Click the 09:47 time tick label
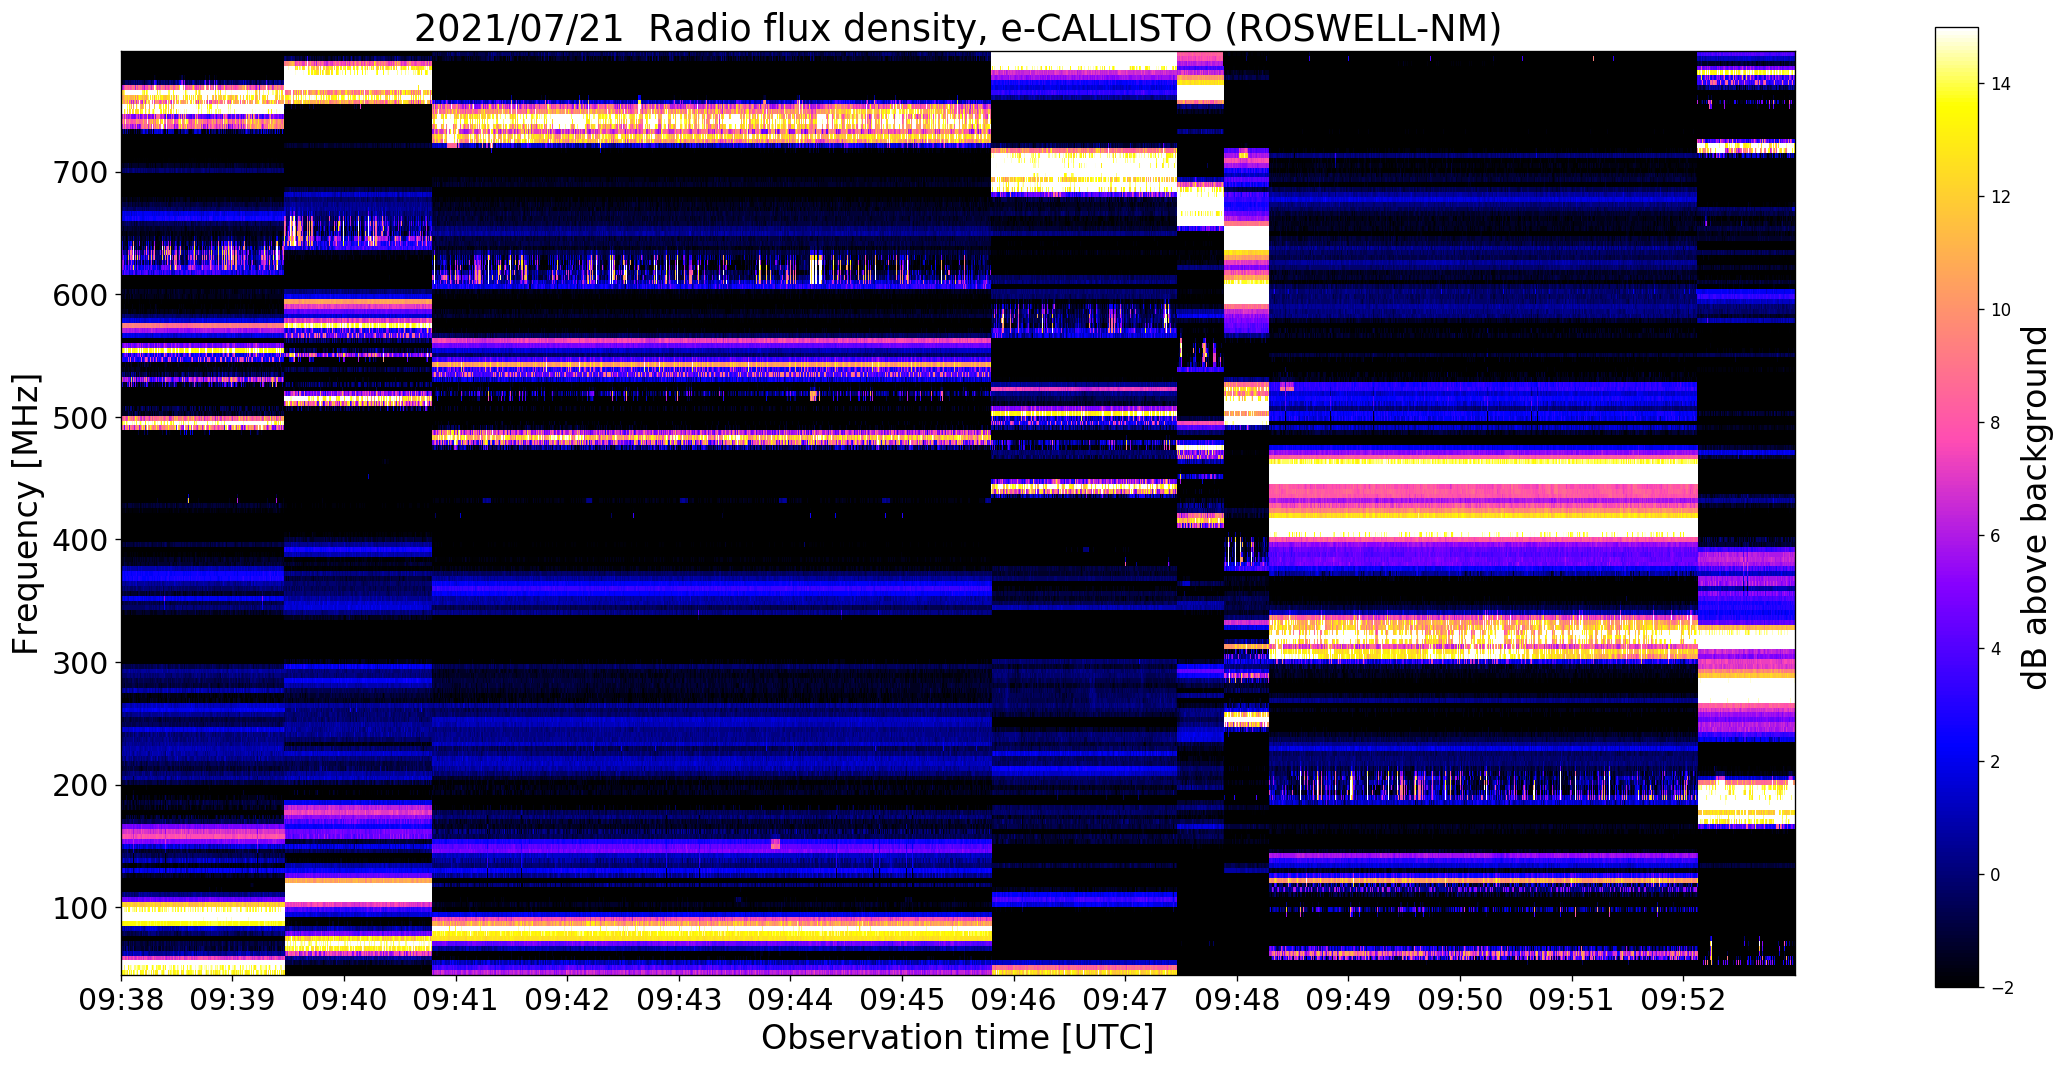 pyautogui.click(x=1126, y=1000)
